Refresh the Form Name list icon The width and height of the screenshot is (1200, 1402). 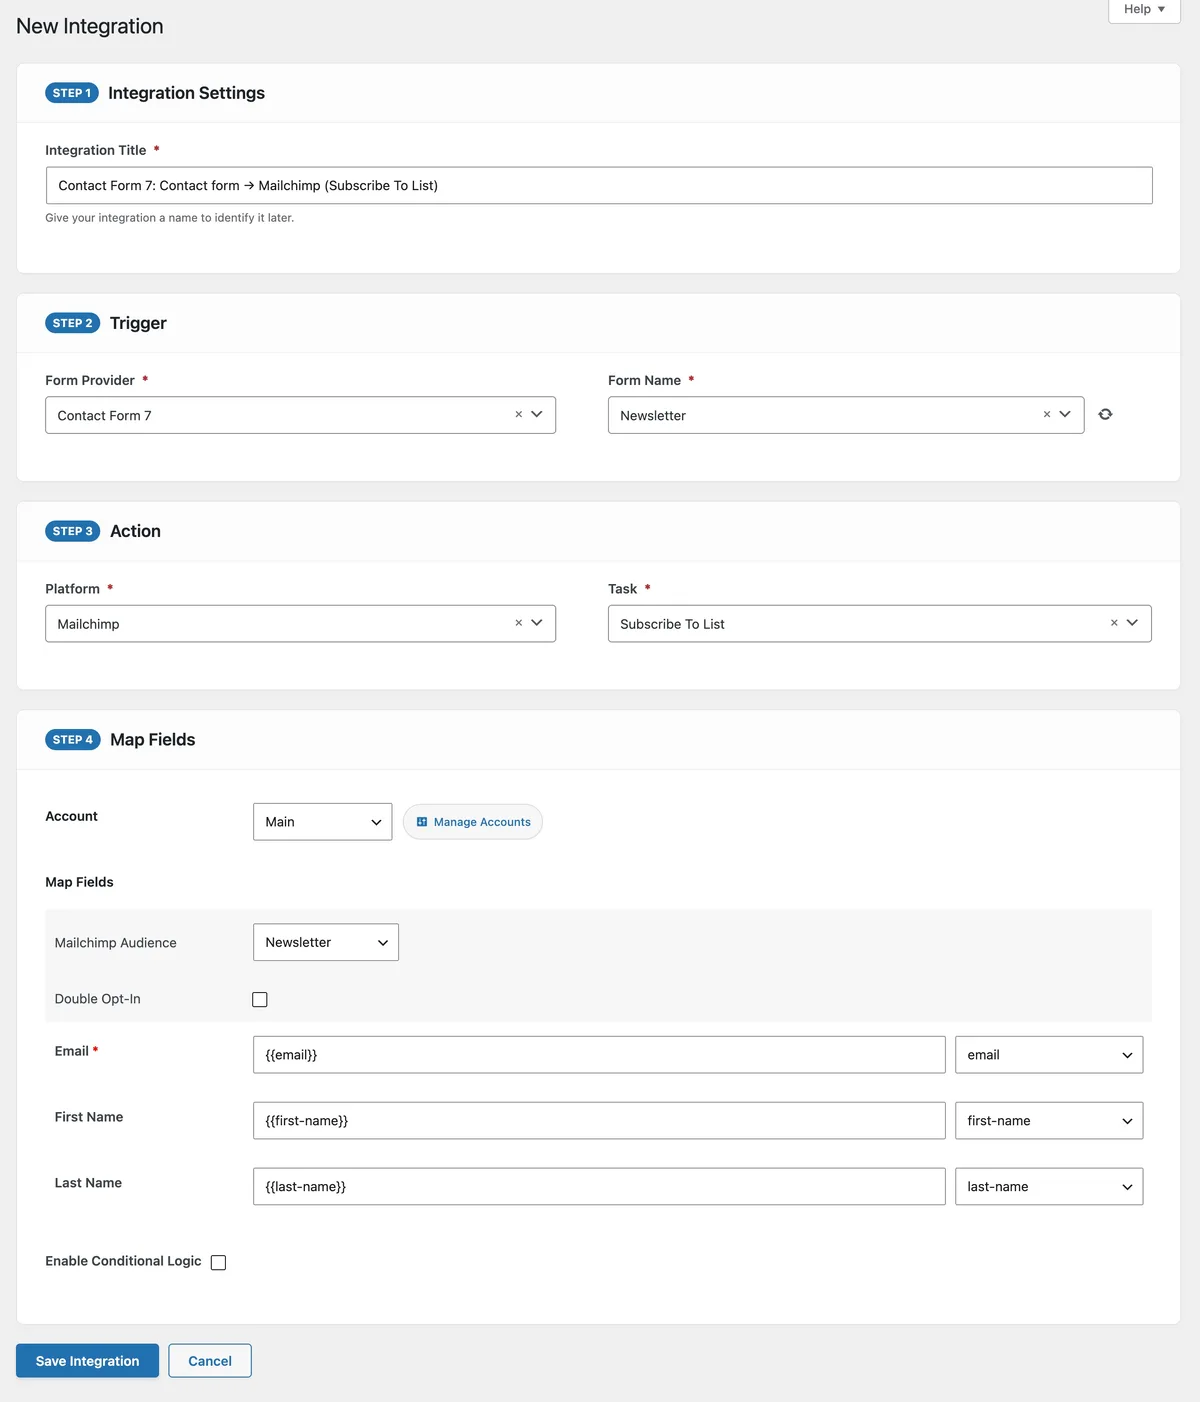click(1105, 414)
